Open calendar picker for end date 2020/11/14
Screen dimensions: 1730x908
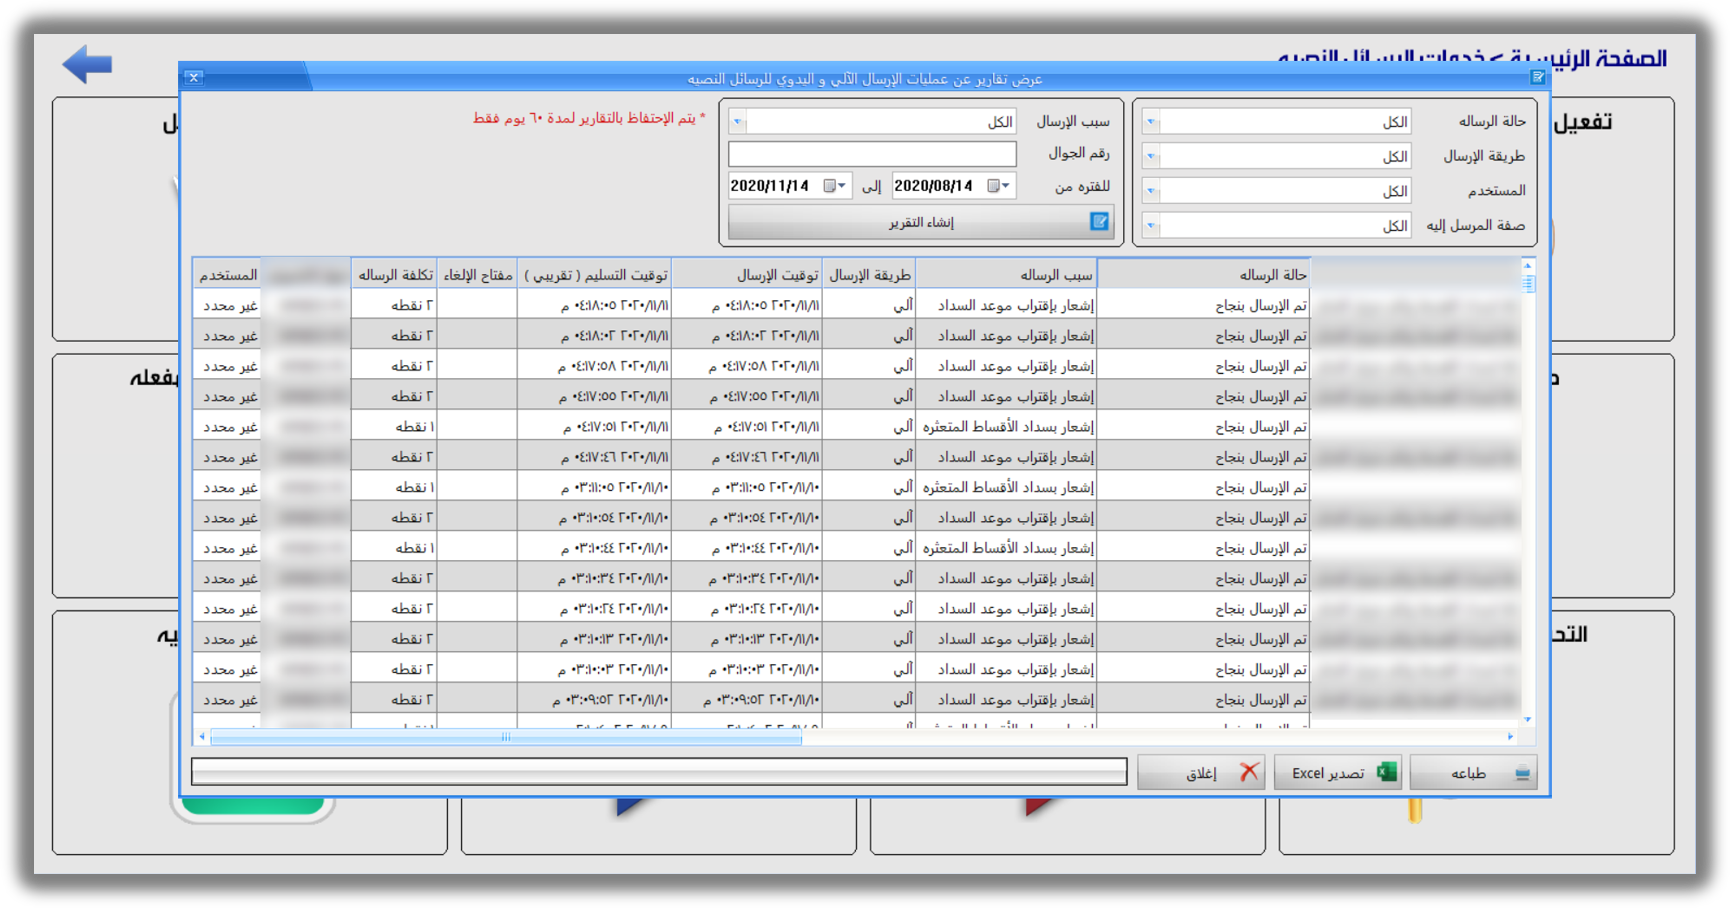point(835,186)
